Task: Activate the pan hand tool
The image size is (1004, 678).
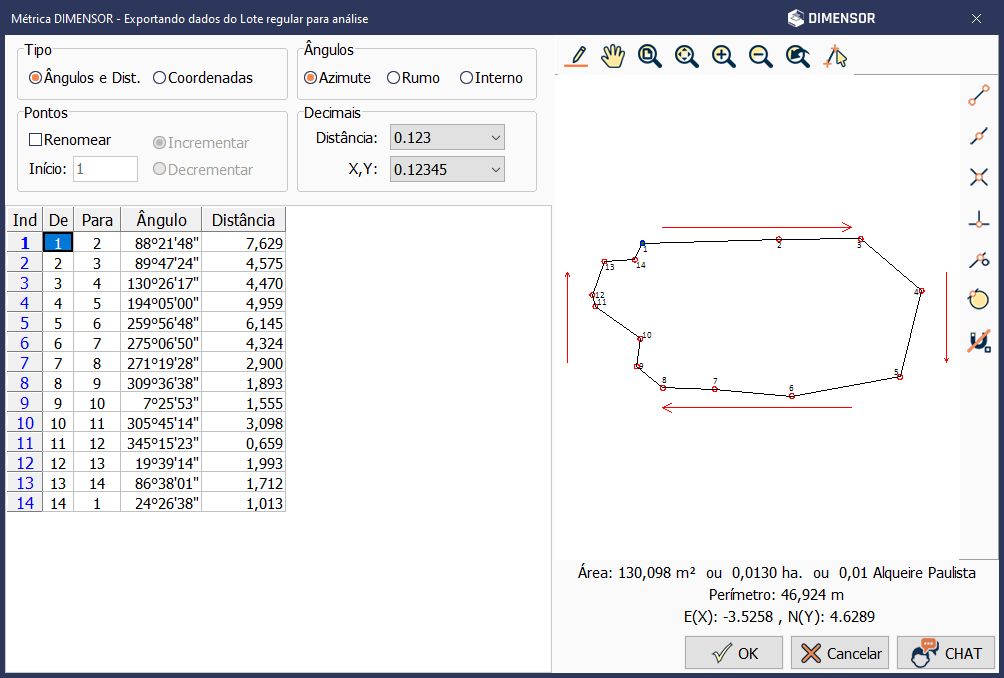Action: (x=612, y=56)
